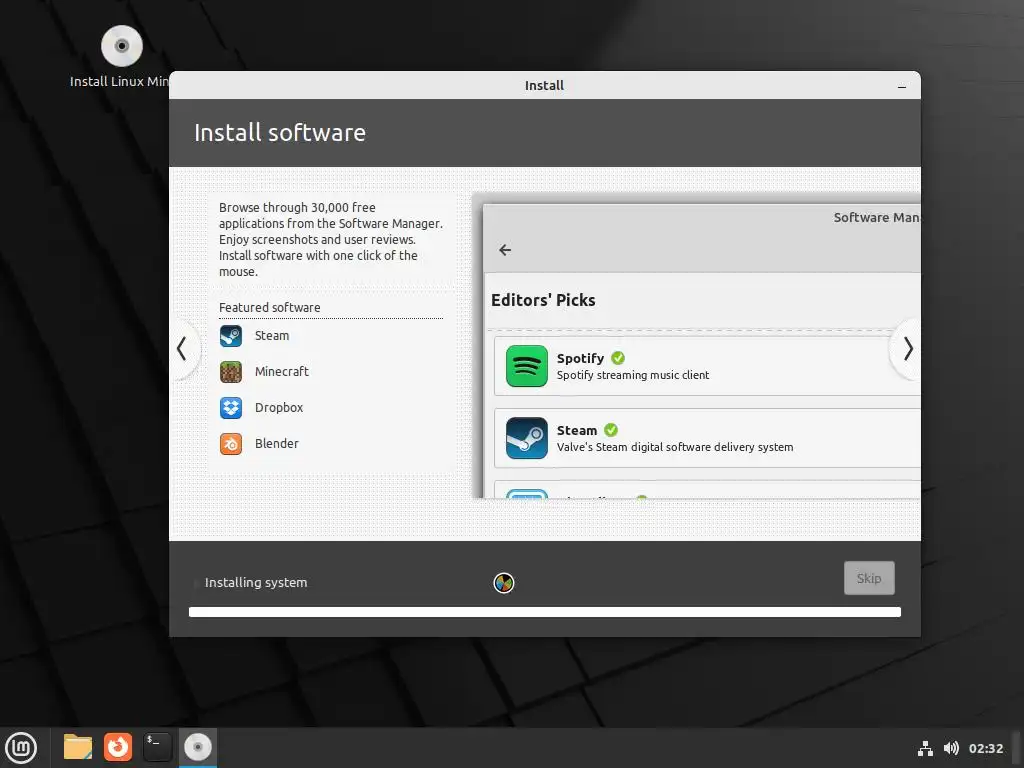
Task: Click the 'Dropbox' label
Action: tap(279, 408)
